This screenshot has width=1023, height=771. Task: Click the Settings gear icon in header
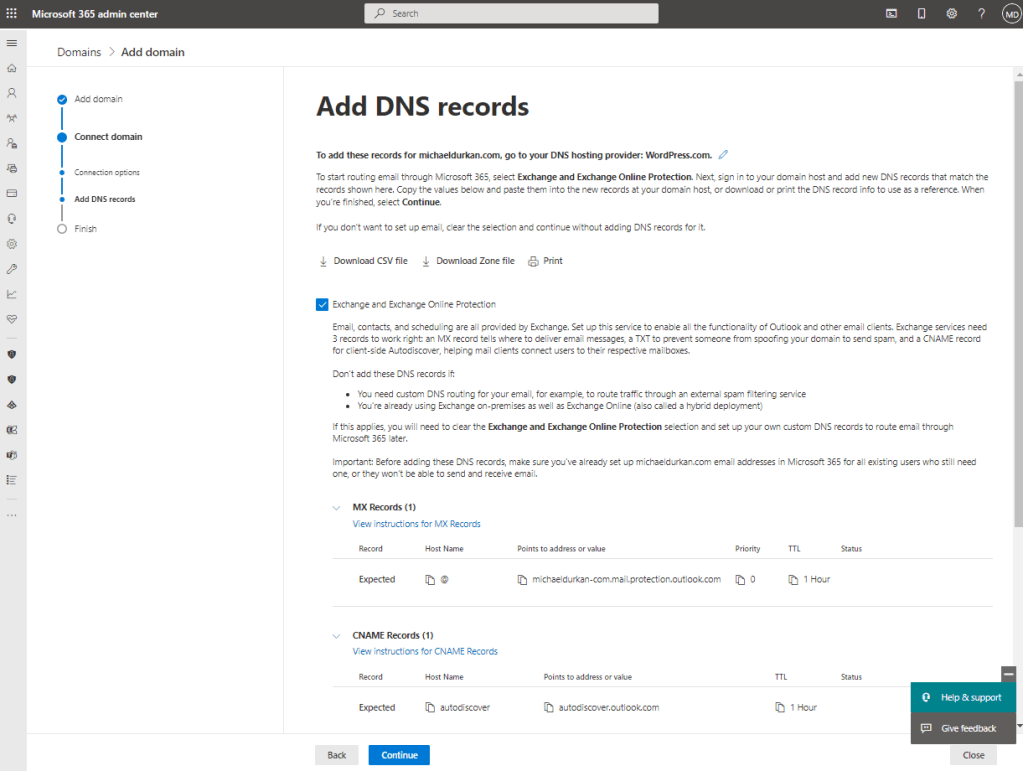951,14
